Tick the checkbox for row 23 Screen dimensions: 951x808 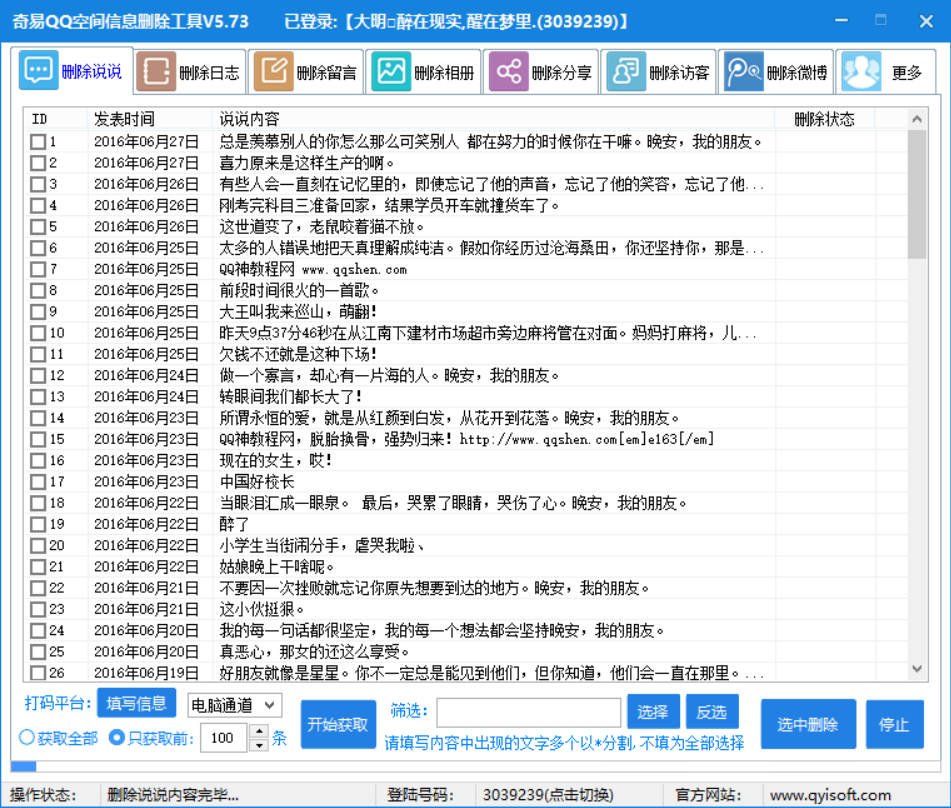(38, 609)
